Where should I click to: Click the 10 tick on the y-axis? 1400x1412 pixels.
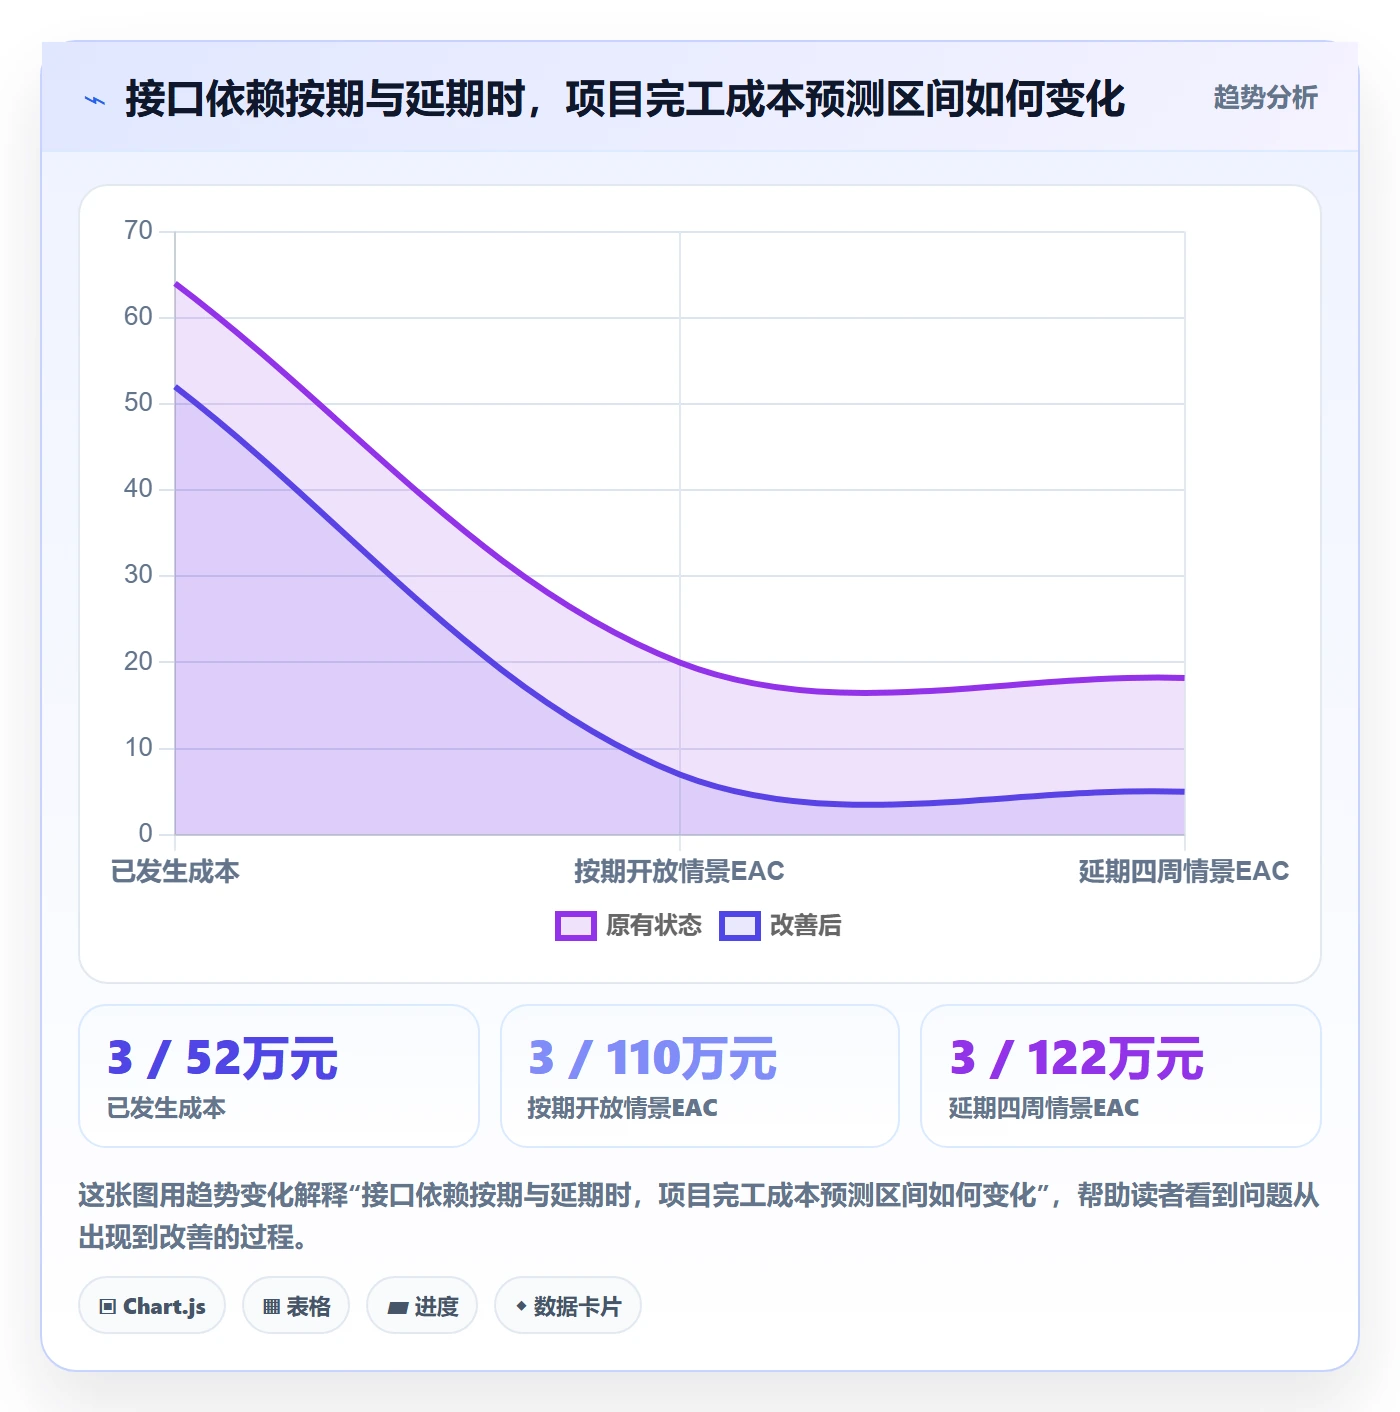coord(138,748)
